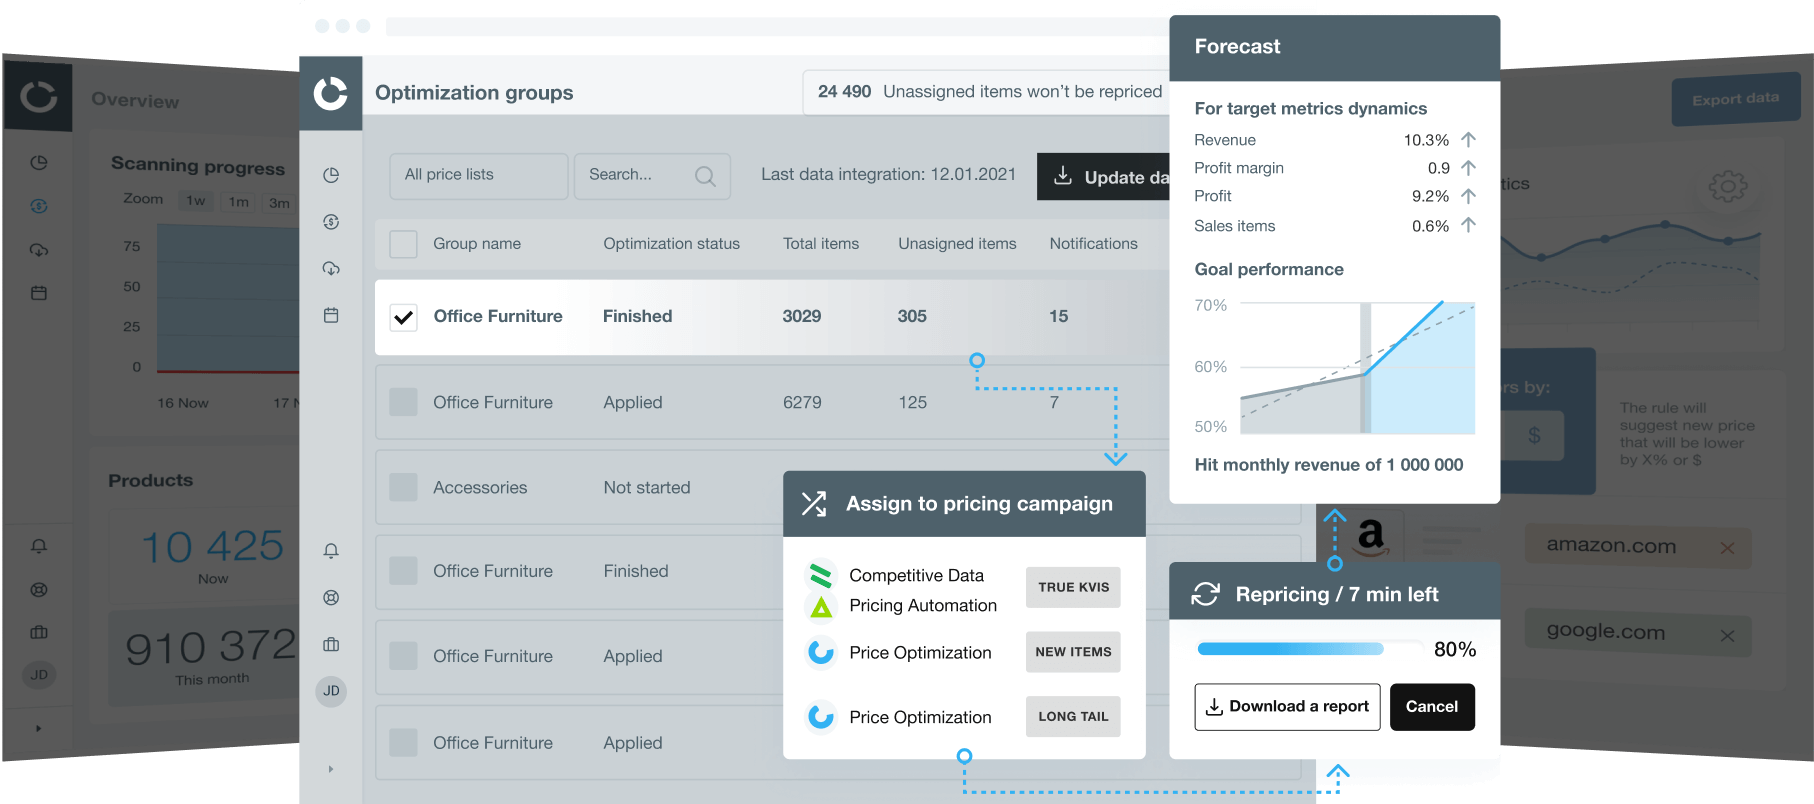The height and width of the screenshot is (804, 1814).
Task: Open the calendar icon in main sidebar
Action: tap(331, 315)
